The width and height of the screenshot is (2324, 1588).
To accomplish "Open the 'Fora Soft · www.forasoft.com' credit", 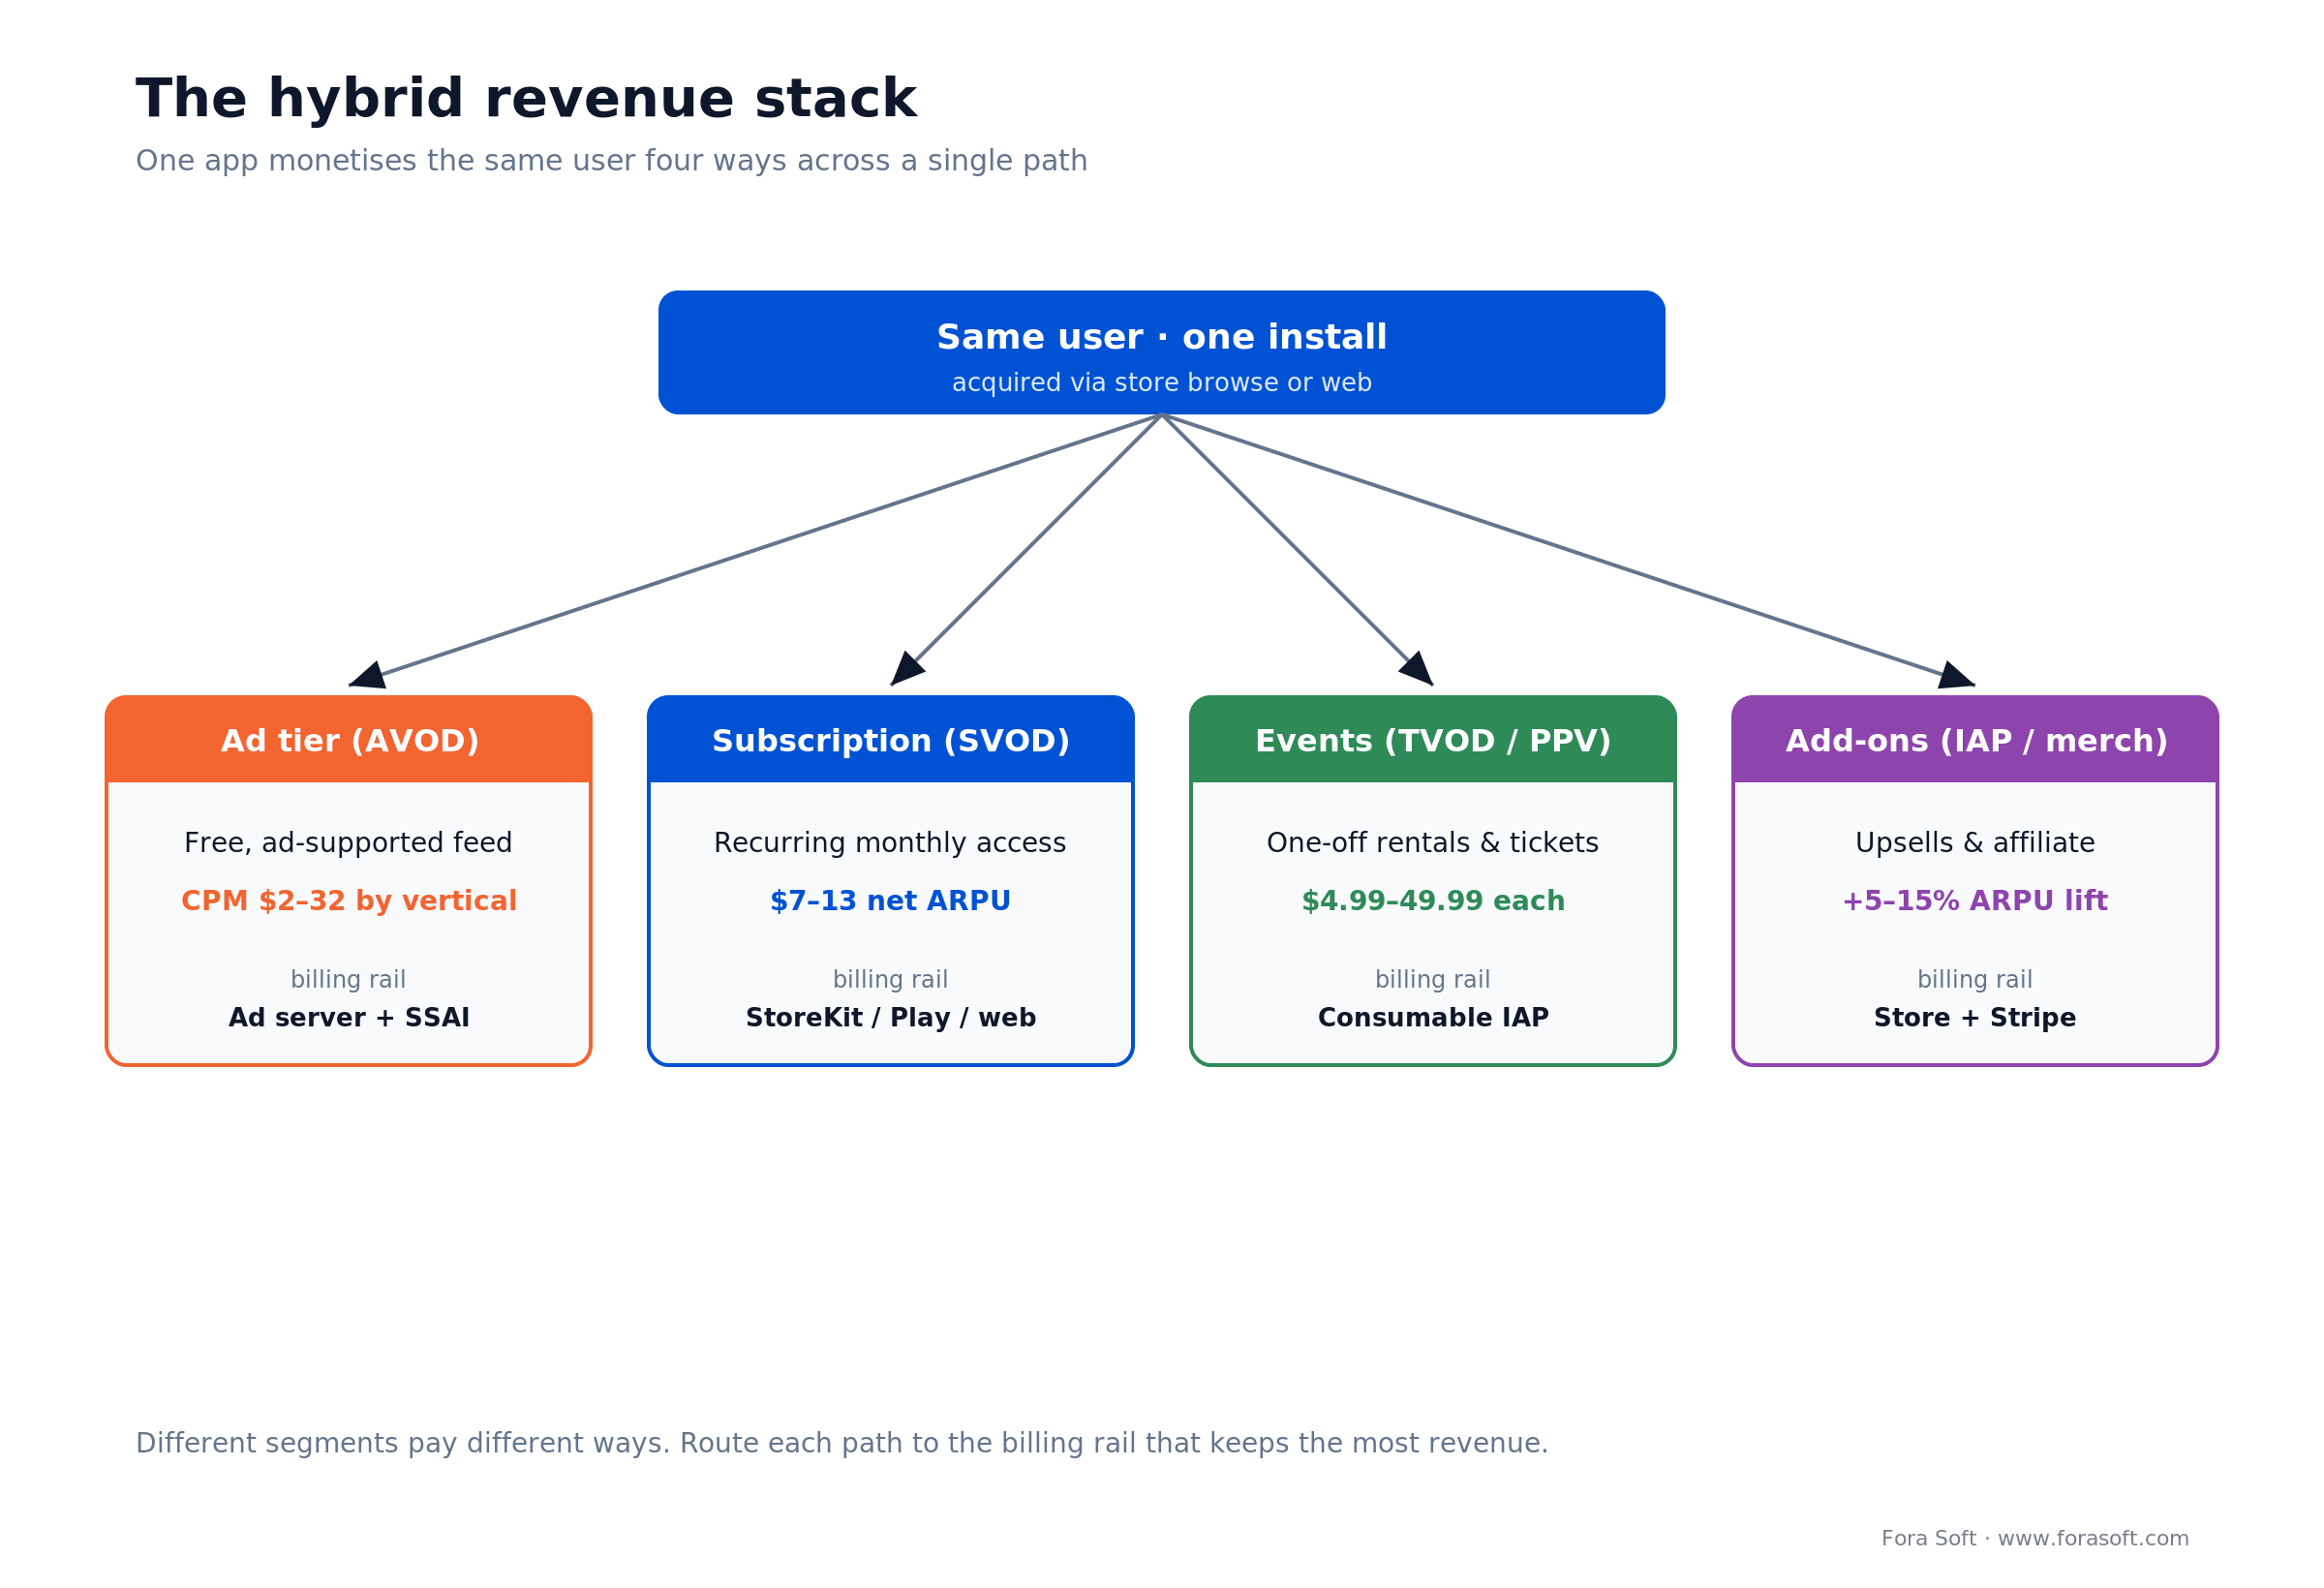I will pyautogui.click(x=2035, y=1539).
